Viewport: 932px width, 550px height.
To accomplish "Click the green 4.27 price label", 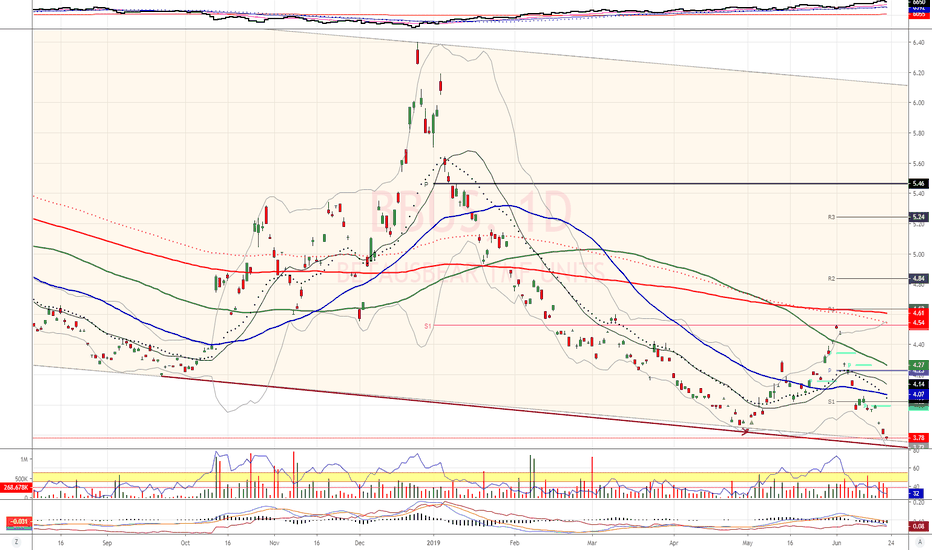I will click(x=918, y=364).
